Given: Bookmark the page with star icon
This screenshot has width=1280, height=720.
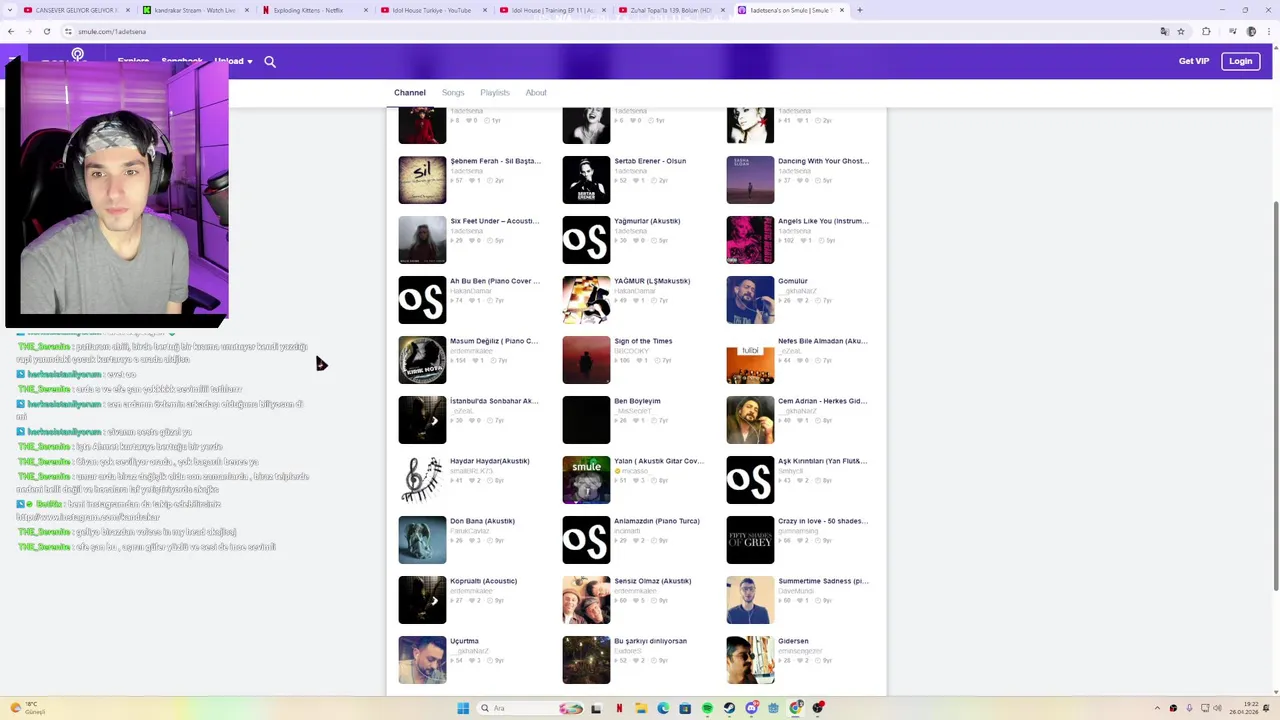Looking at the screenshot, I should point(1181,31).
